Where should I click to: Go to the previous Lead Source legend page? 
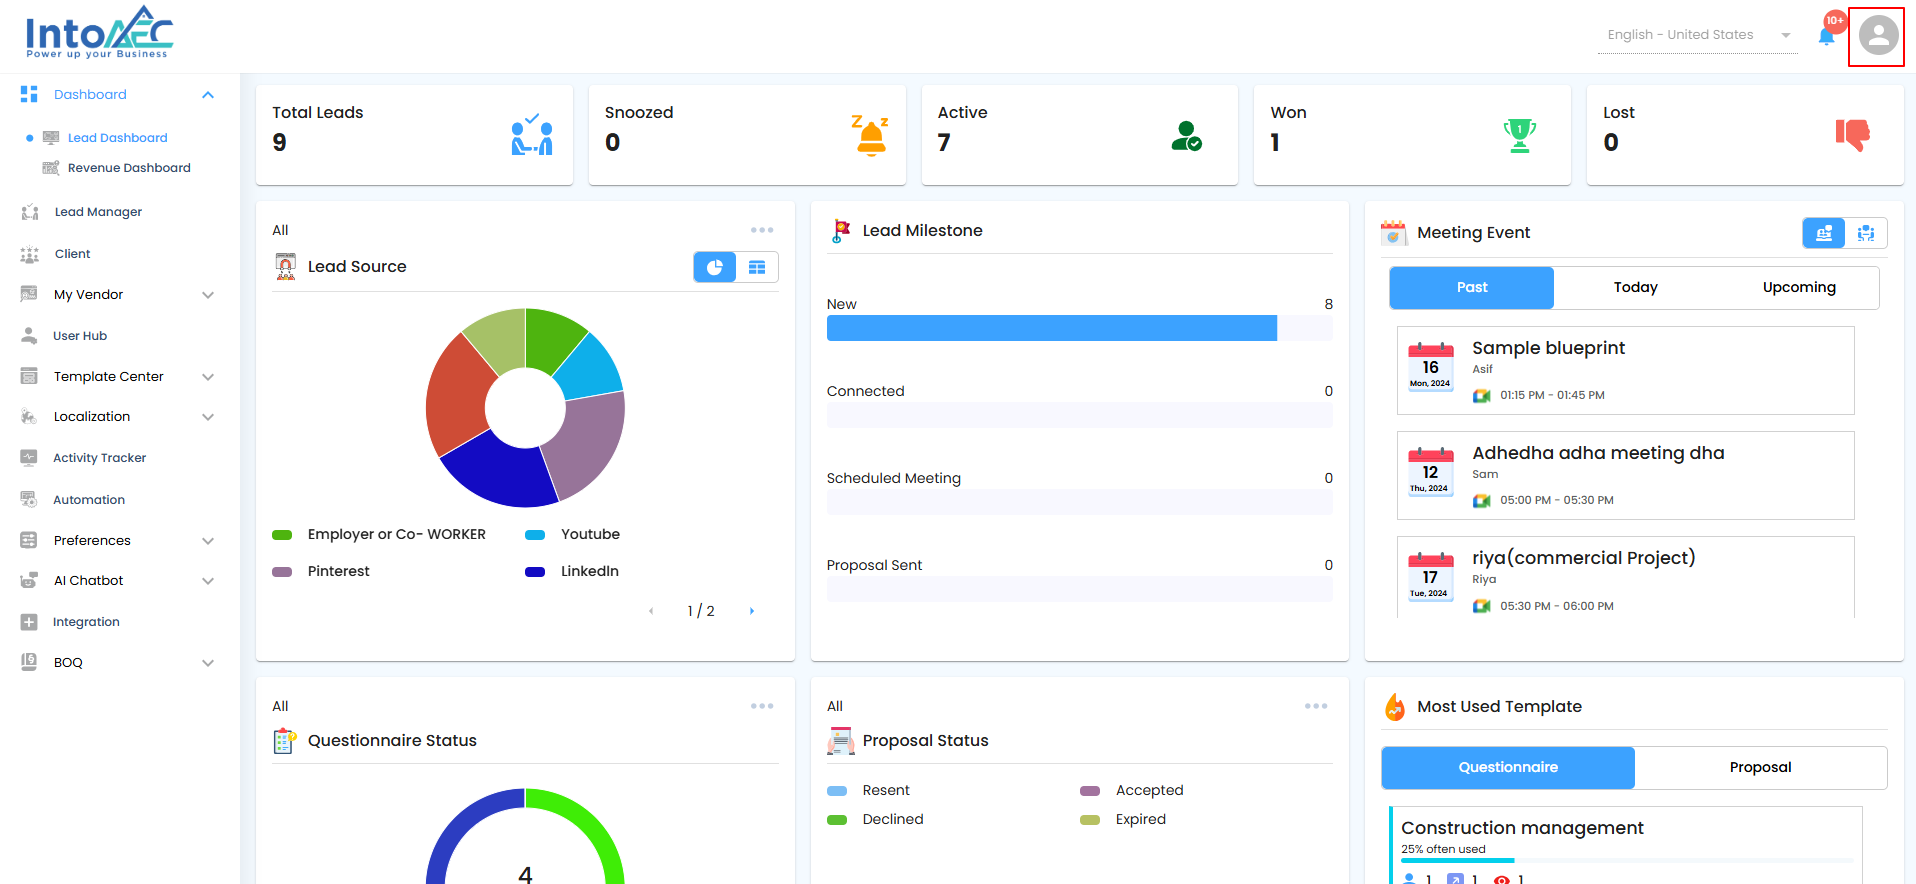pos(651,611)
